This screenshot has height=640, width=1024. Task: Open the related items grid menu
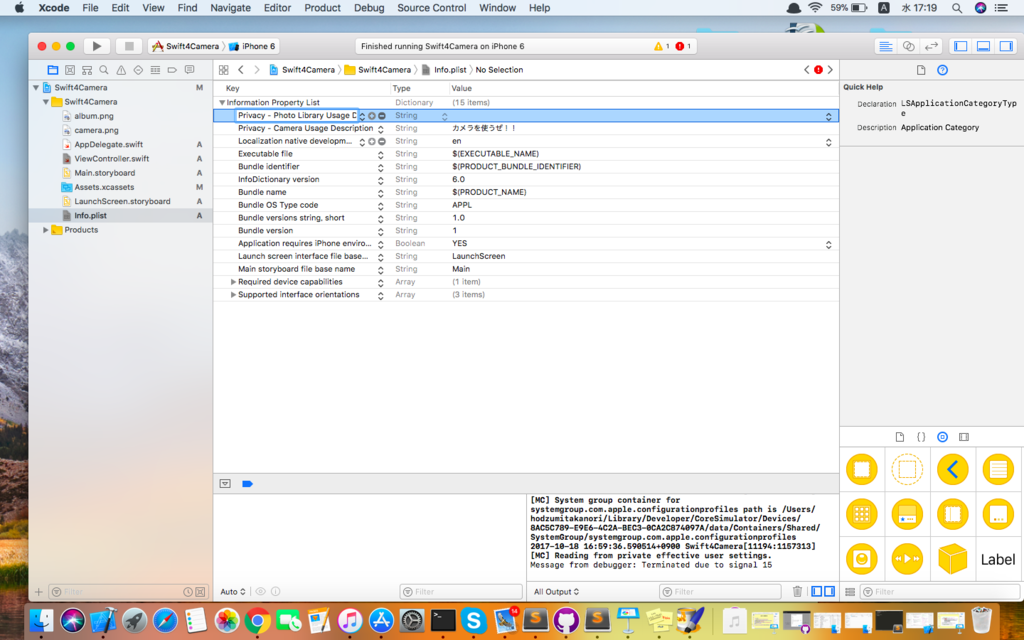(224, 70)
